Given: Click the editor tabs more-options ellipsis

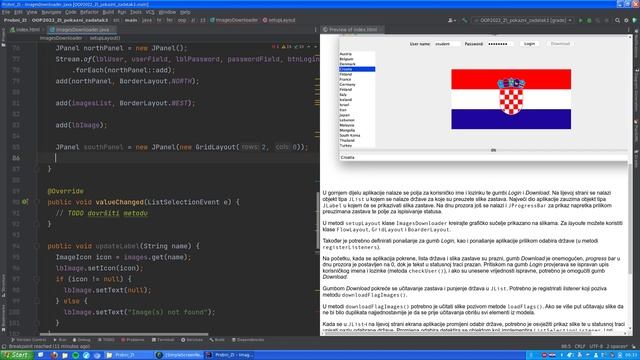Looking at the screenshot, I should tap(315, 29).
